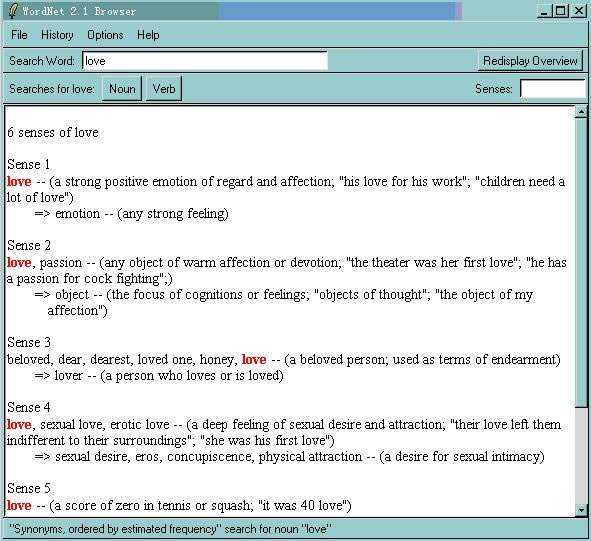Click the Senses input box
The height and width of the screenshot is (541, 591).
pos(553,89)
